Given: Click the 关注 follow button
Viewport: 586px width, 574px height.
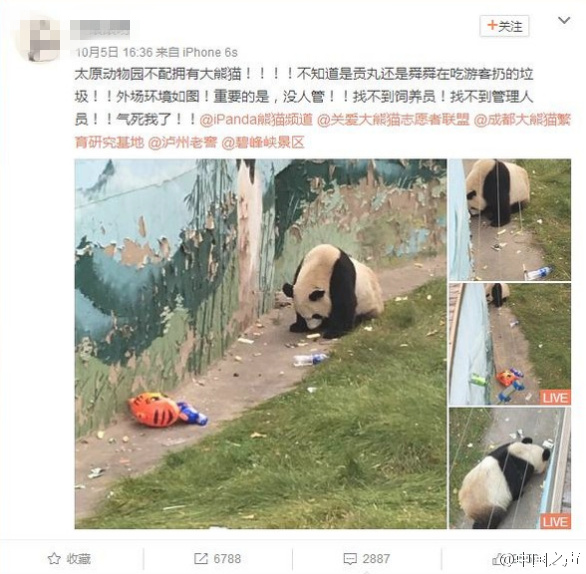Looking at the screenshot, I should coord(504,26).
